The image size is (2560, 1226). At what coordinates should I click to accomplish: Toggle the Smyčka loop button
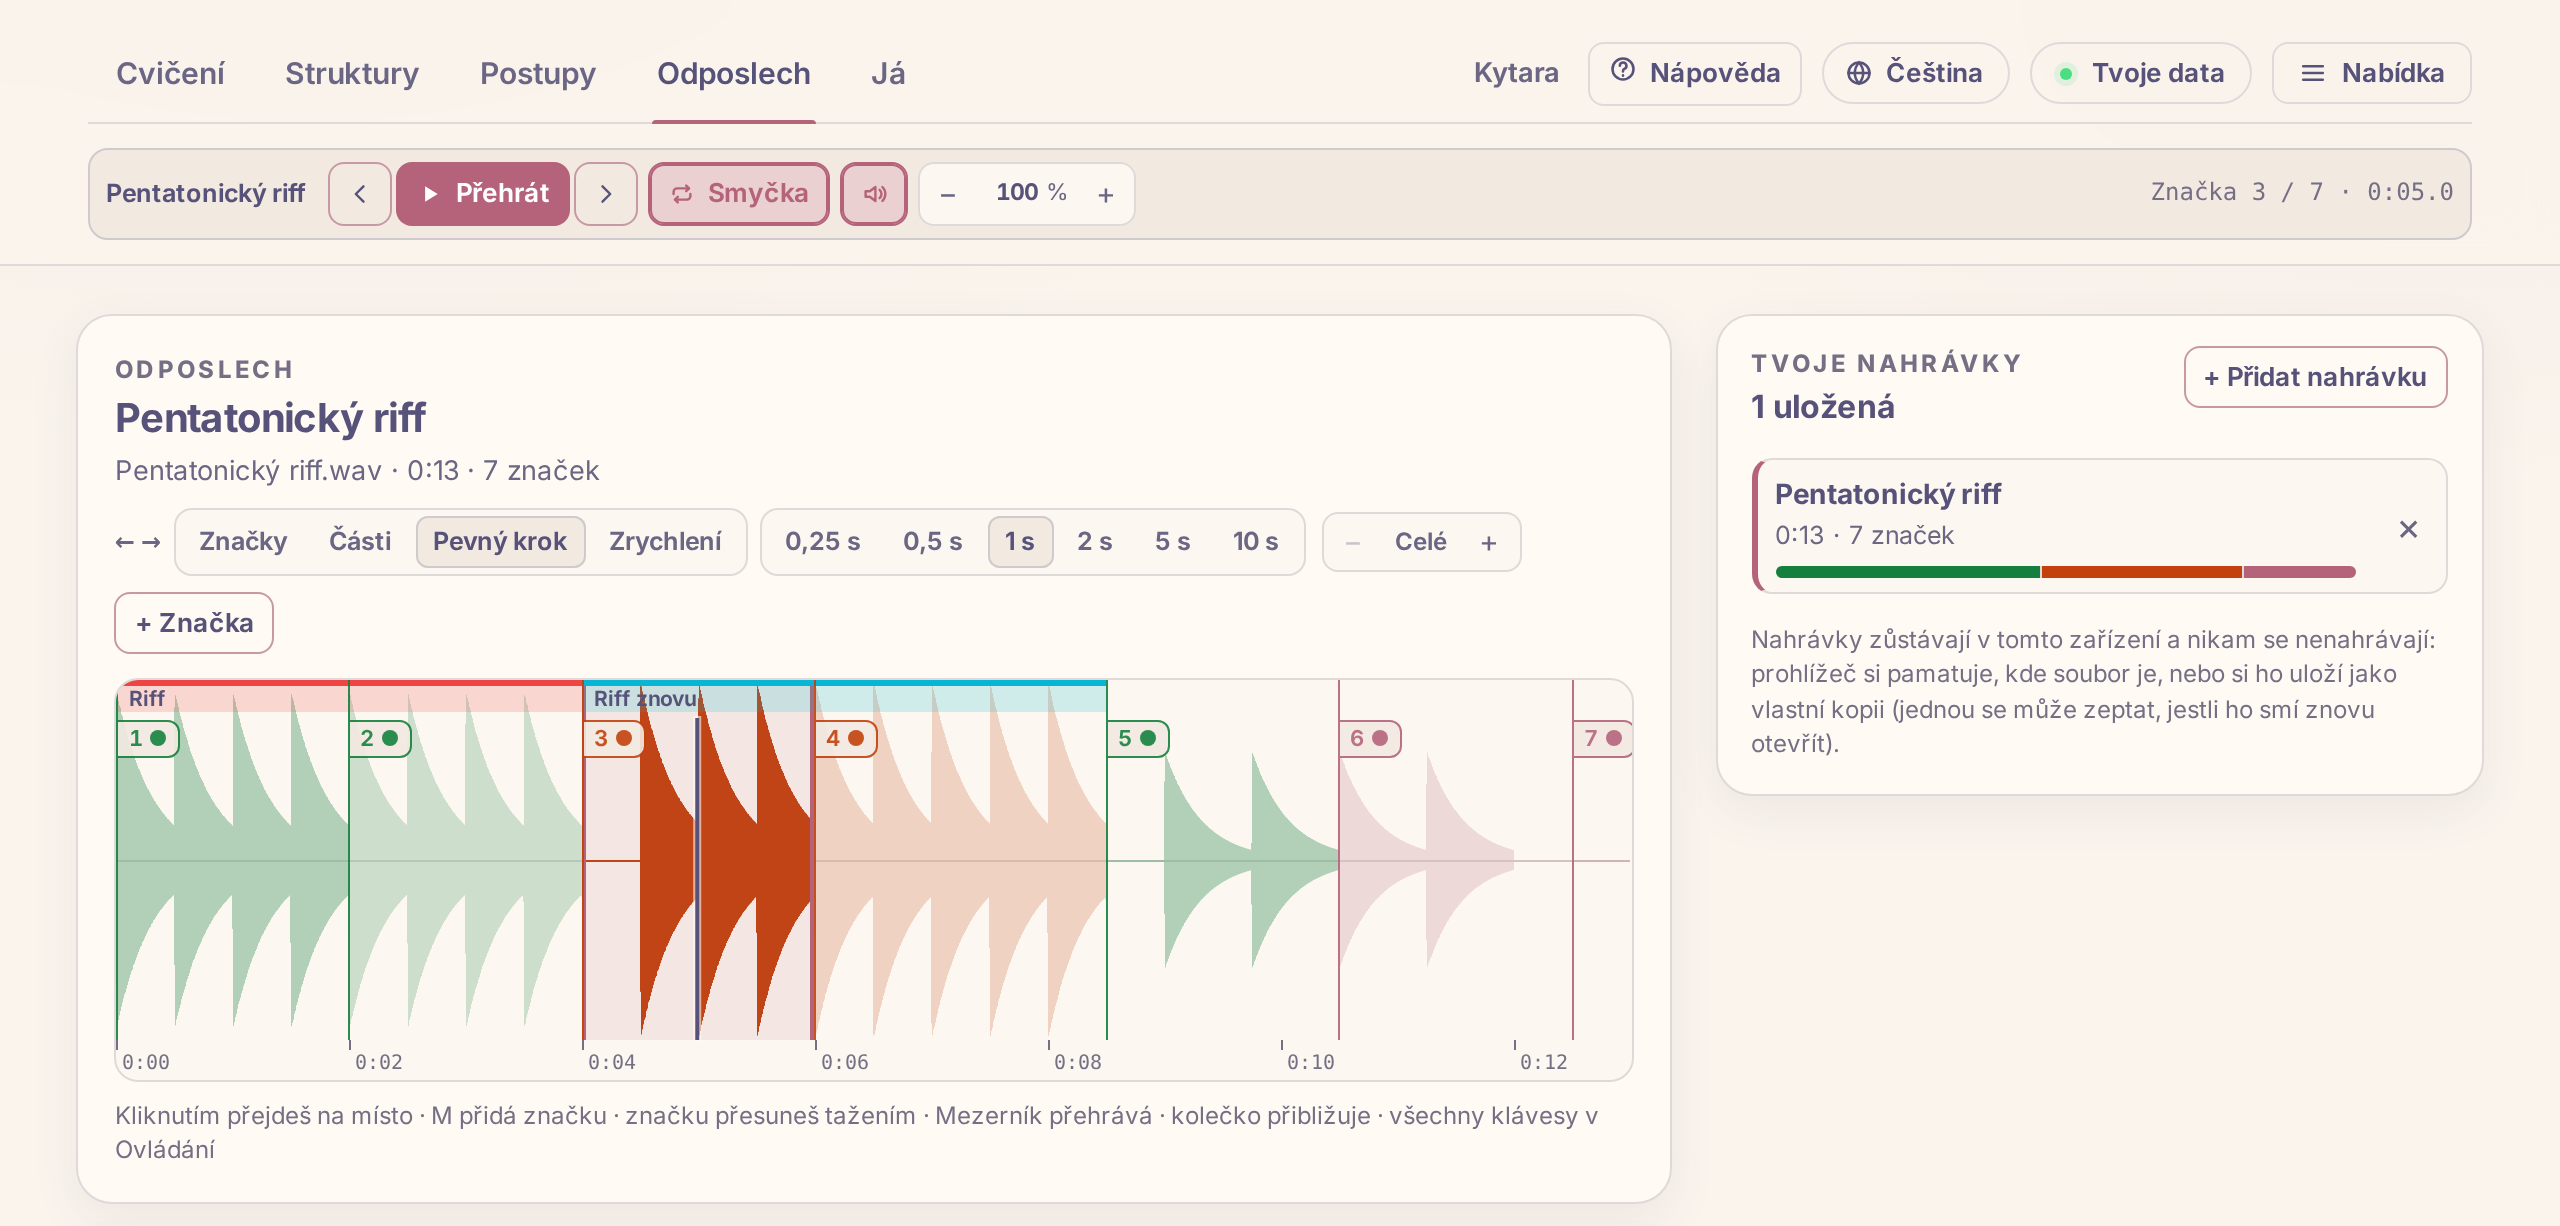point(739,194)
